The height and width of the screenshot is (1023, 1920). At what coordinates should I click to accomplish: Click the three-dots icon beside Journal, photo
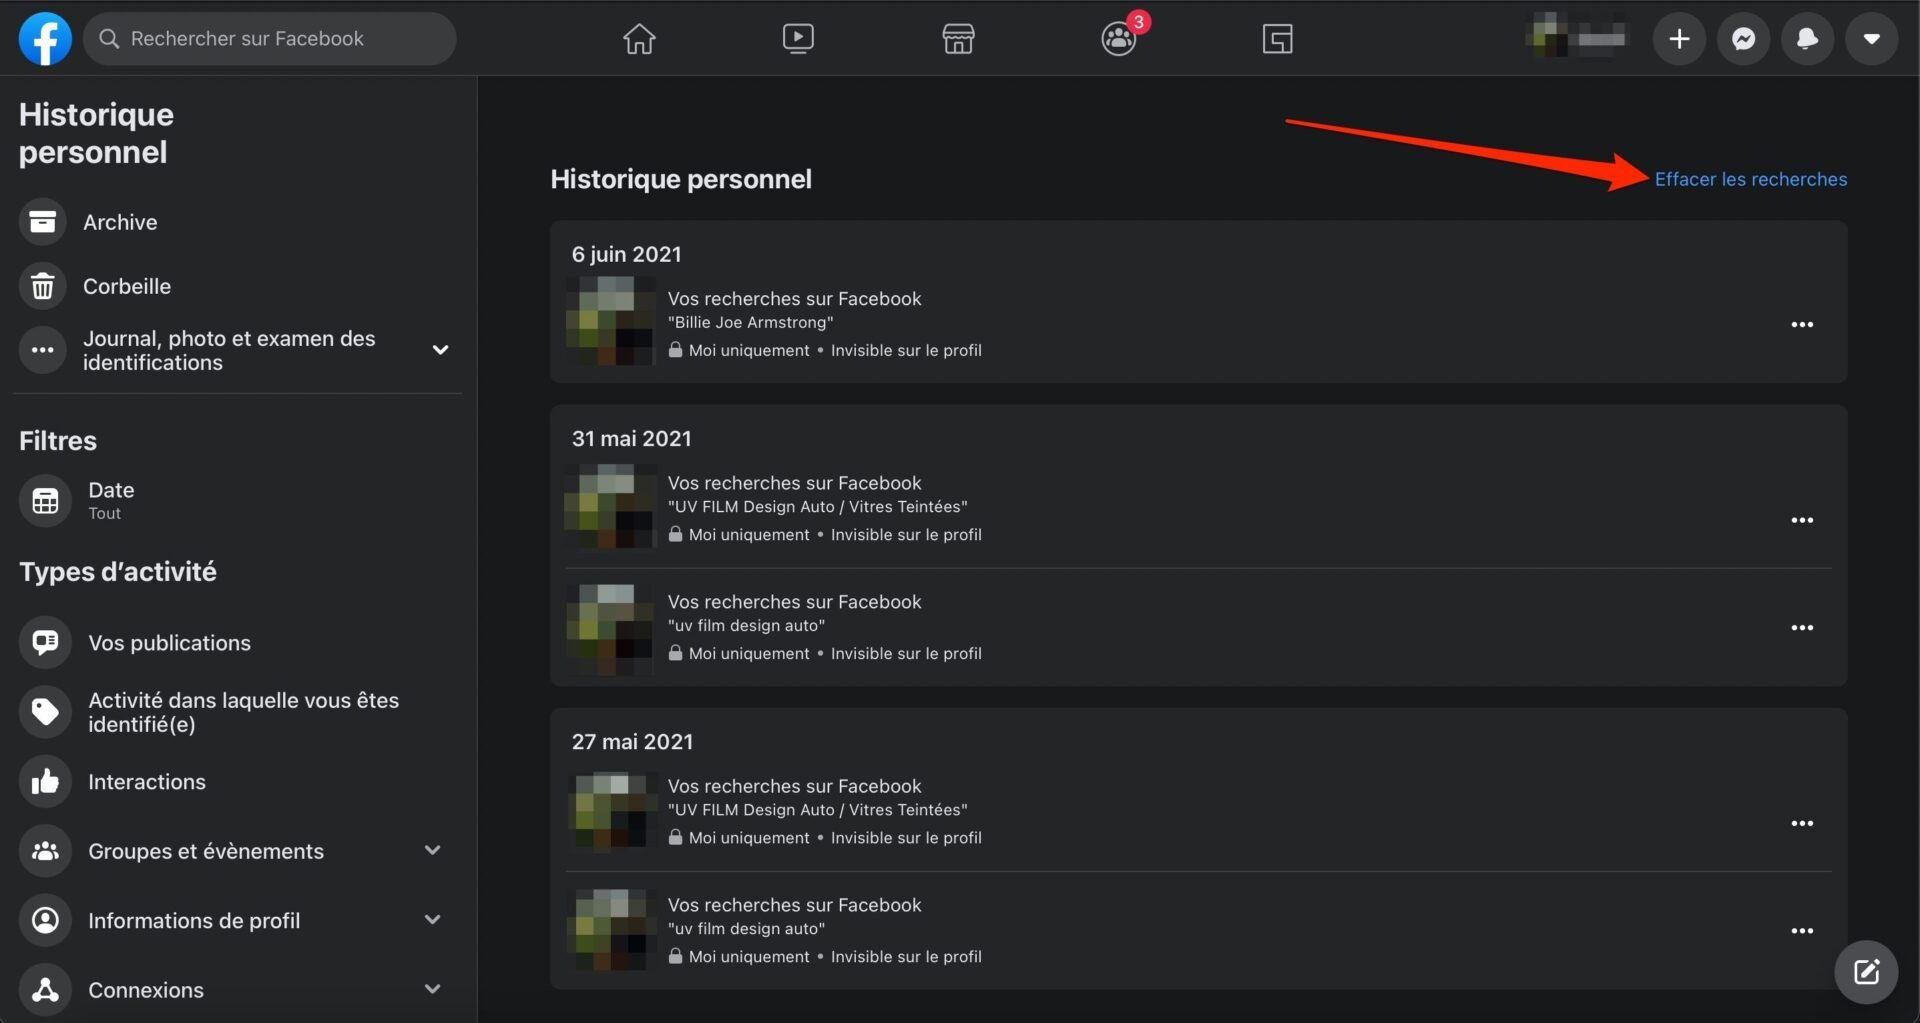click(43, 350)
